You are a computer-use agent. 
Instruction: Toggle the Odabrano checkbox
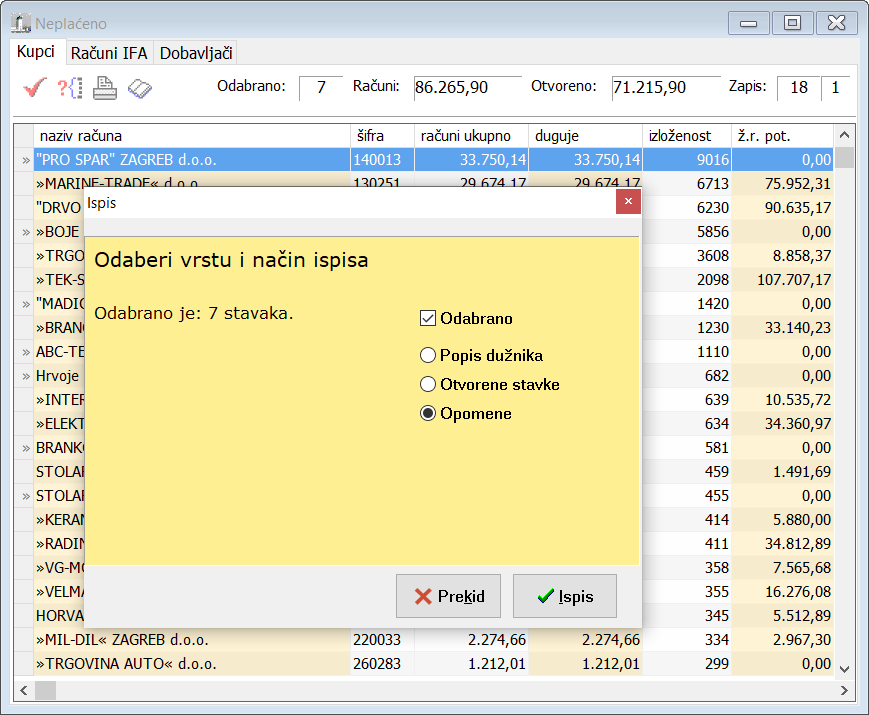pyautogui.click(x=428, y=319)
